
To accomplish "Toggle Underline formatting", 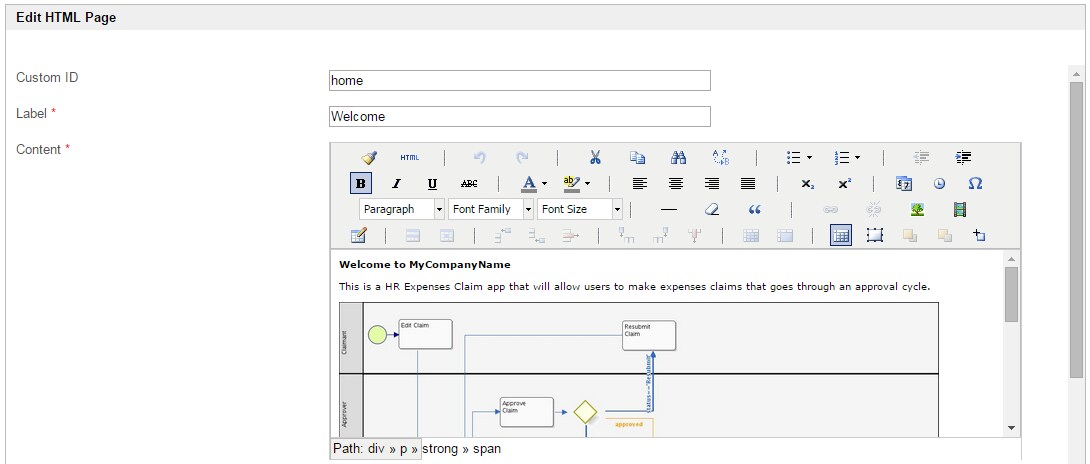I will pos(432,184).
